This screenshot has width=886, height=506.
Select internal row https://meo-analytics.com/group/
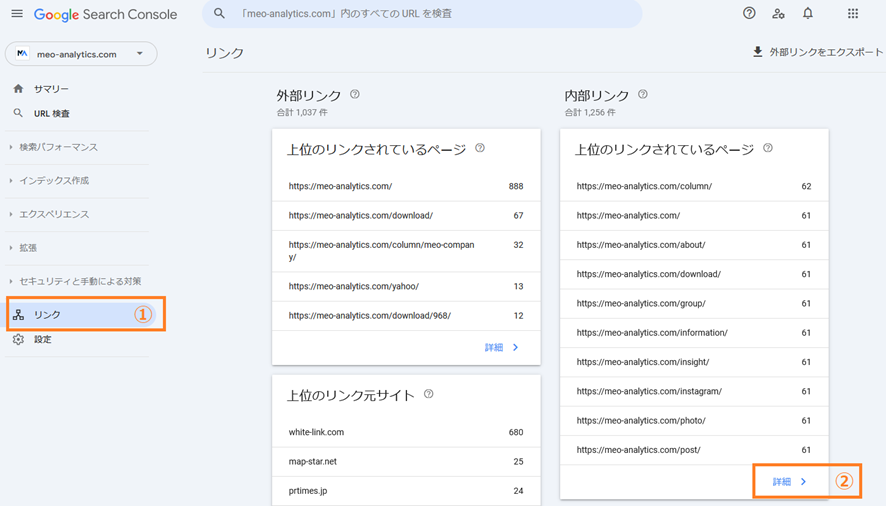pos(694,304)
